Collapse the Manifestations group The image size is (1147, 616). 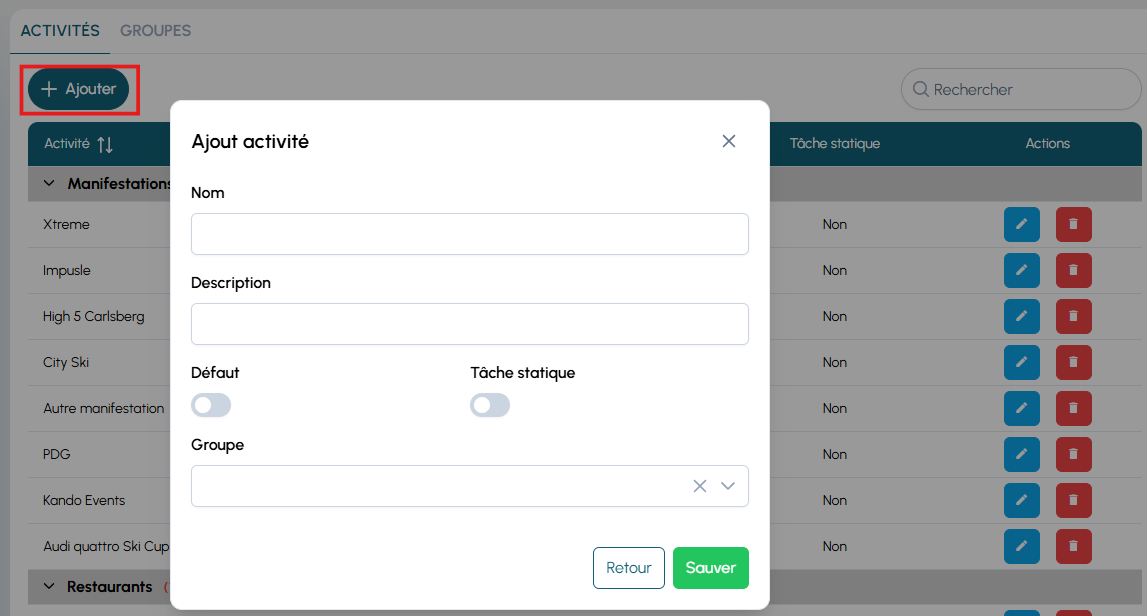tap(49, 184)
